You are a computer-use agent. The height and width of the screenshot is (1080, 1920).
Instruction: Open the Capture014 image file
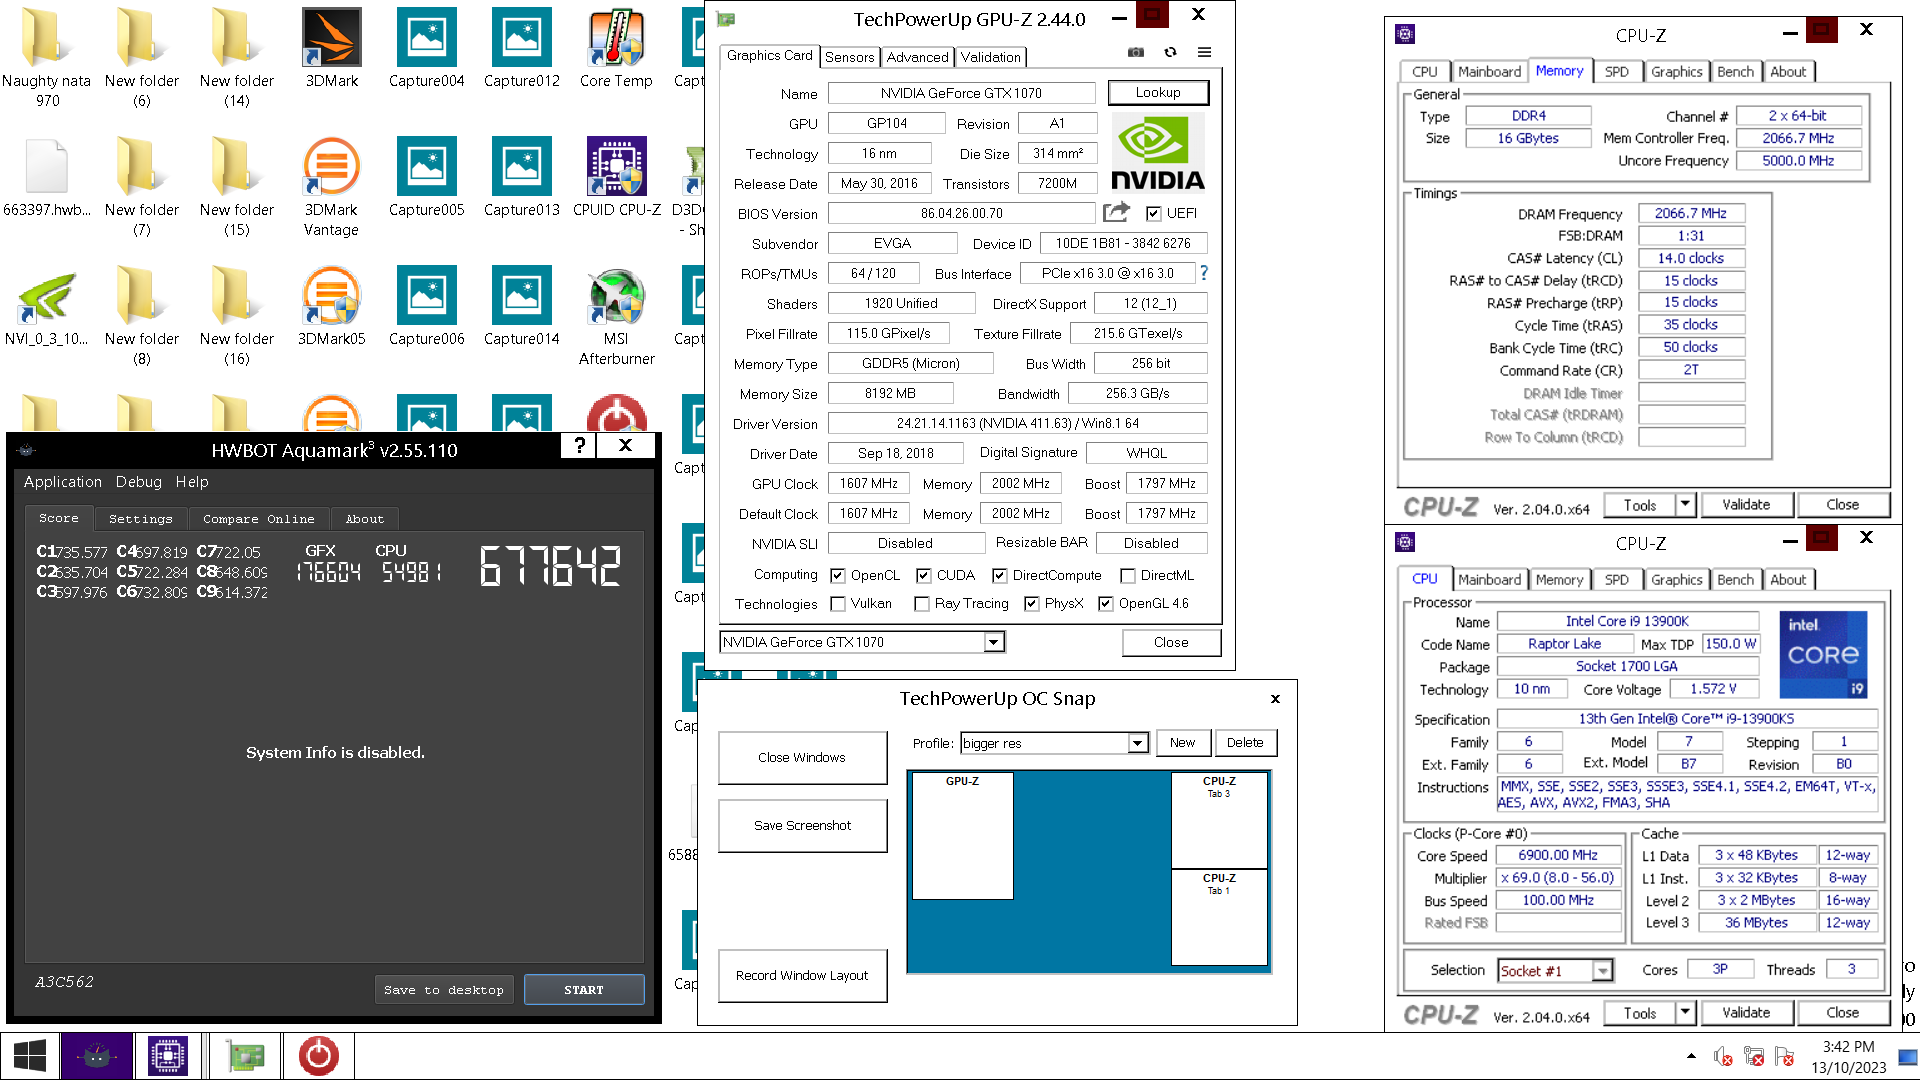tap(521, 306)
